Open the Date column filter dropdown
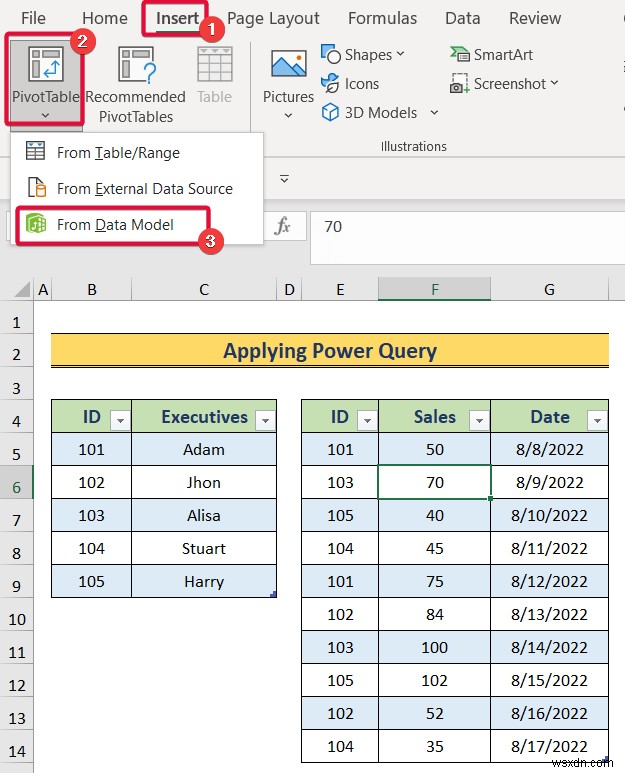This screenshot has width=625, height=773. [x=597, y=420]
